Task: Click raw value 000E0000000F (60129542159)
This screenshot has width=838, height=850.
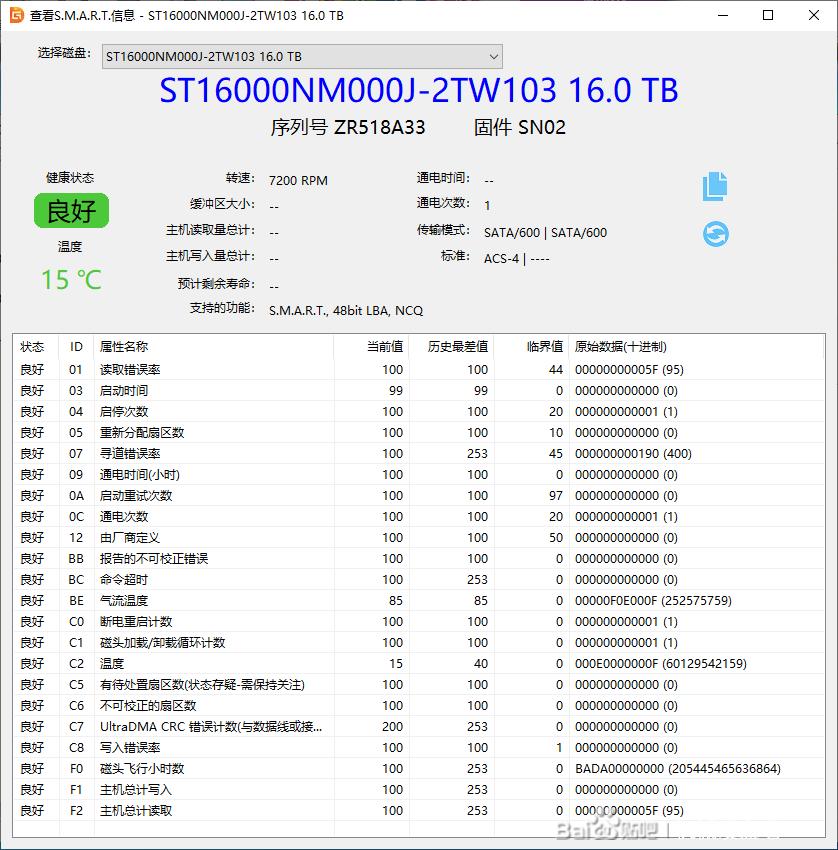Action: [661, 664]
